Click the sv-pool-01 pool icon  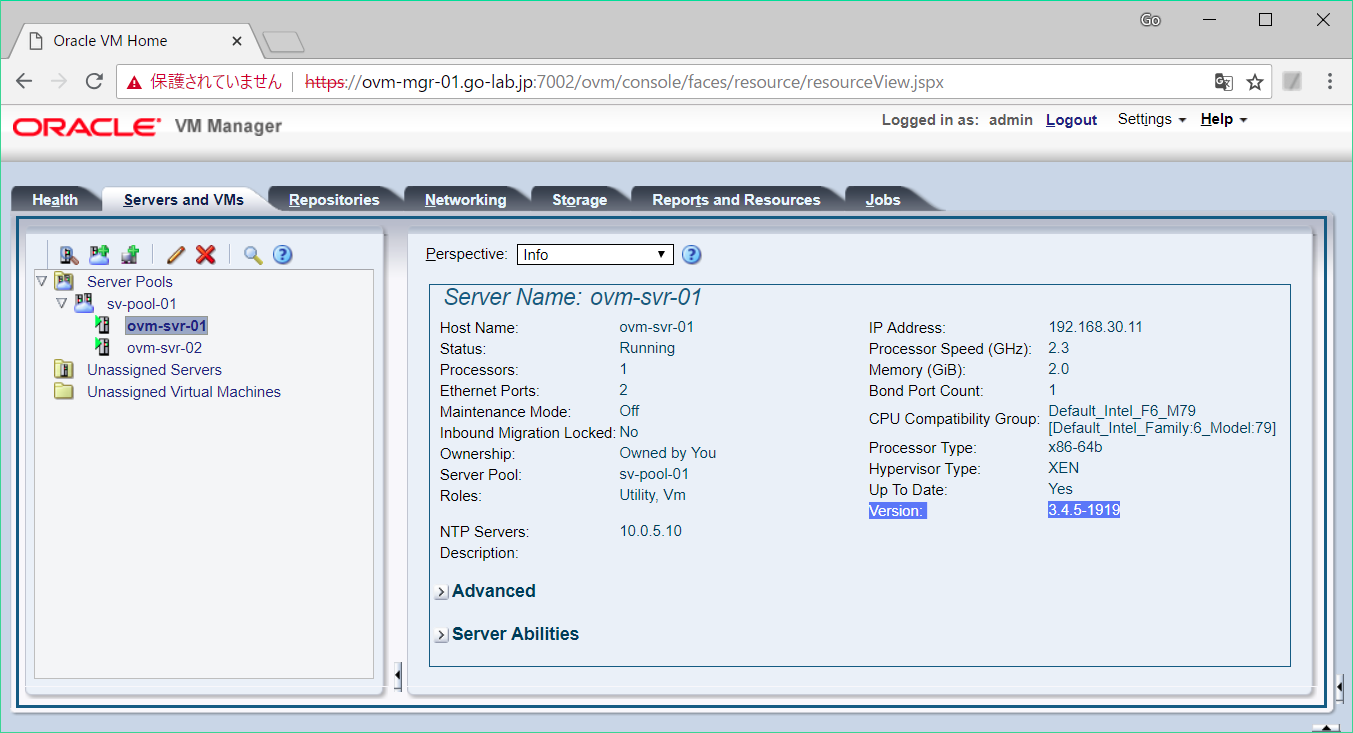click(x=84, y=303)
